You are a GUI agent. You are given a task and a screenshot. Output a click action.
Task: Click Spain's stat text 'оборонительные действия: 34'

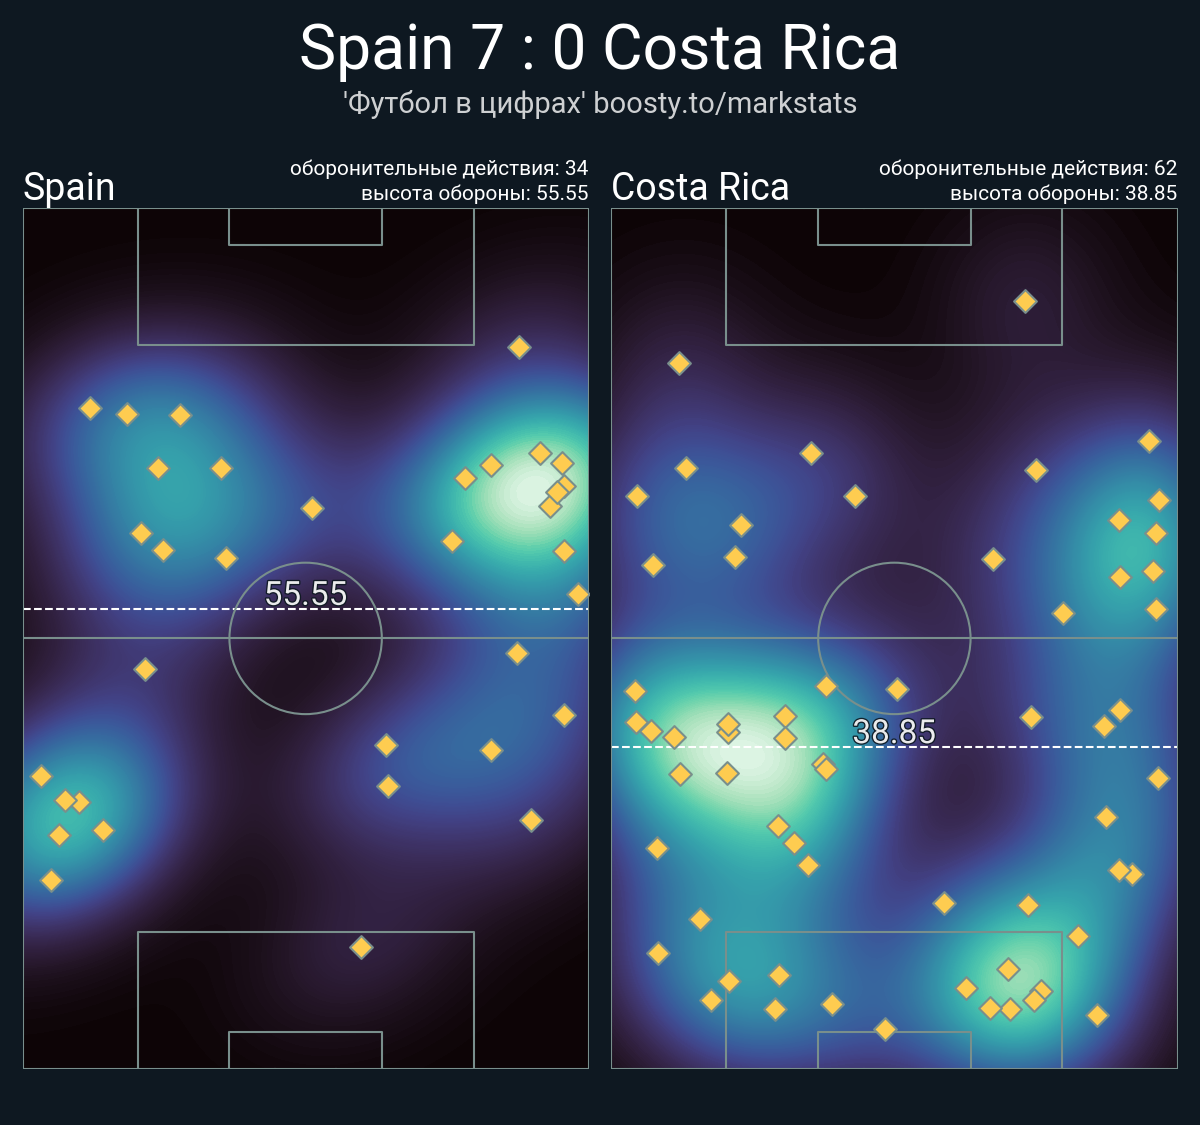click(x=439, y=168)
